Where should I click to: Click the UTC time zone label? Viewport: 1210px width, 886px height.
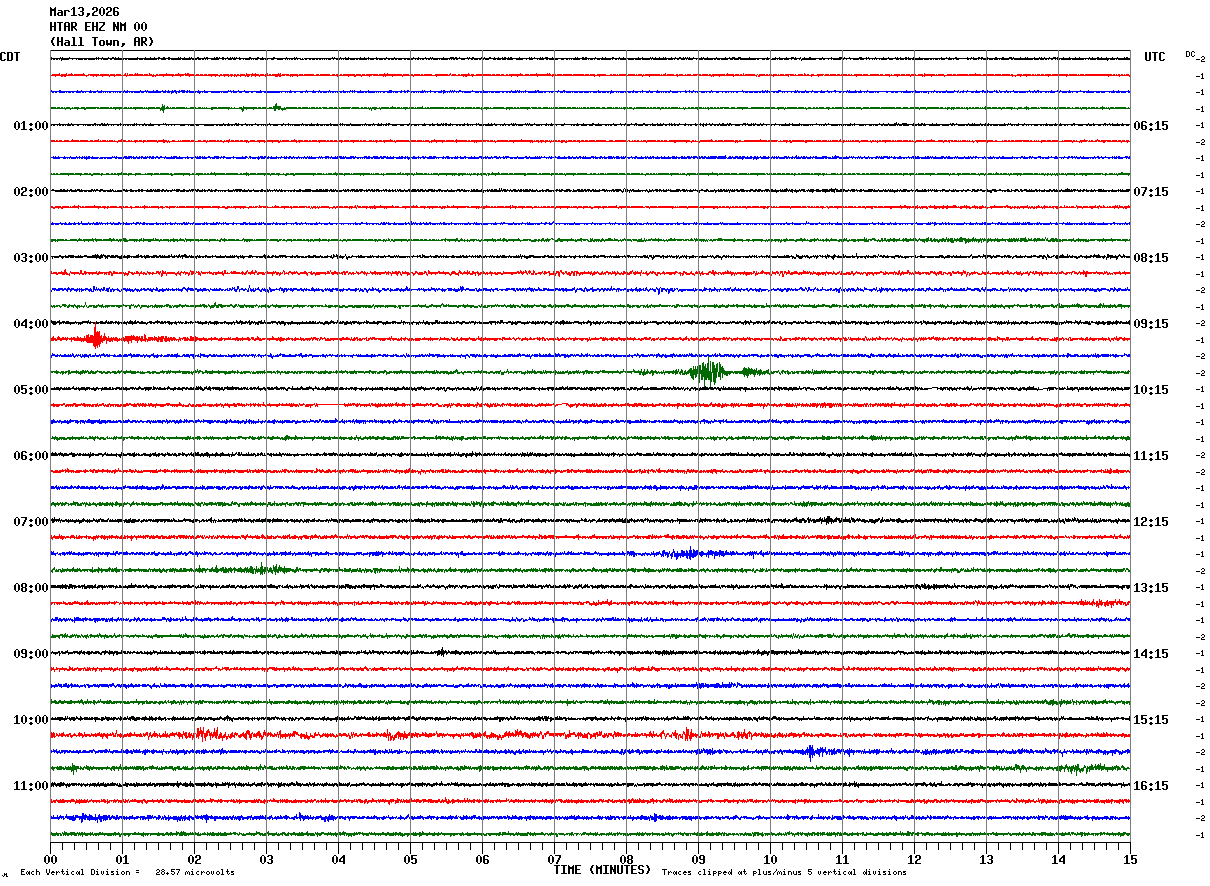tap(1155, 57)
